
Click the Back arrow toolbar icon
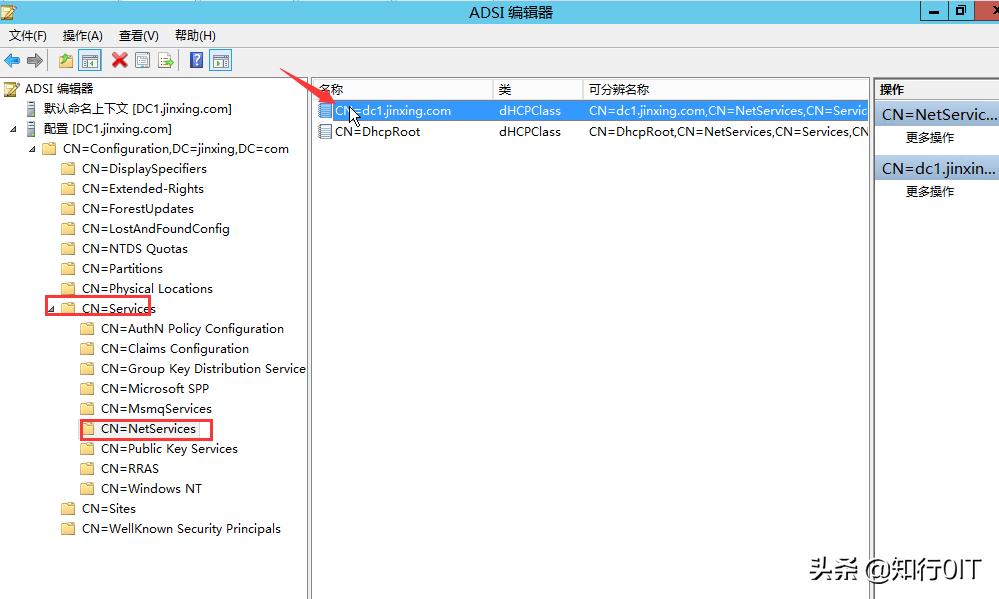(x=12, y=61)
